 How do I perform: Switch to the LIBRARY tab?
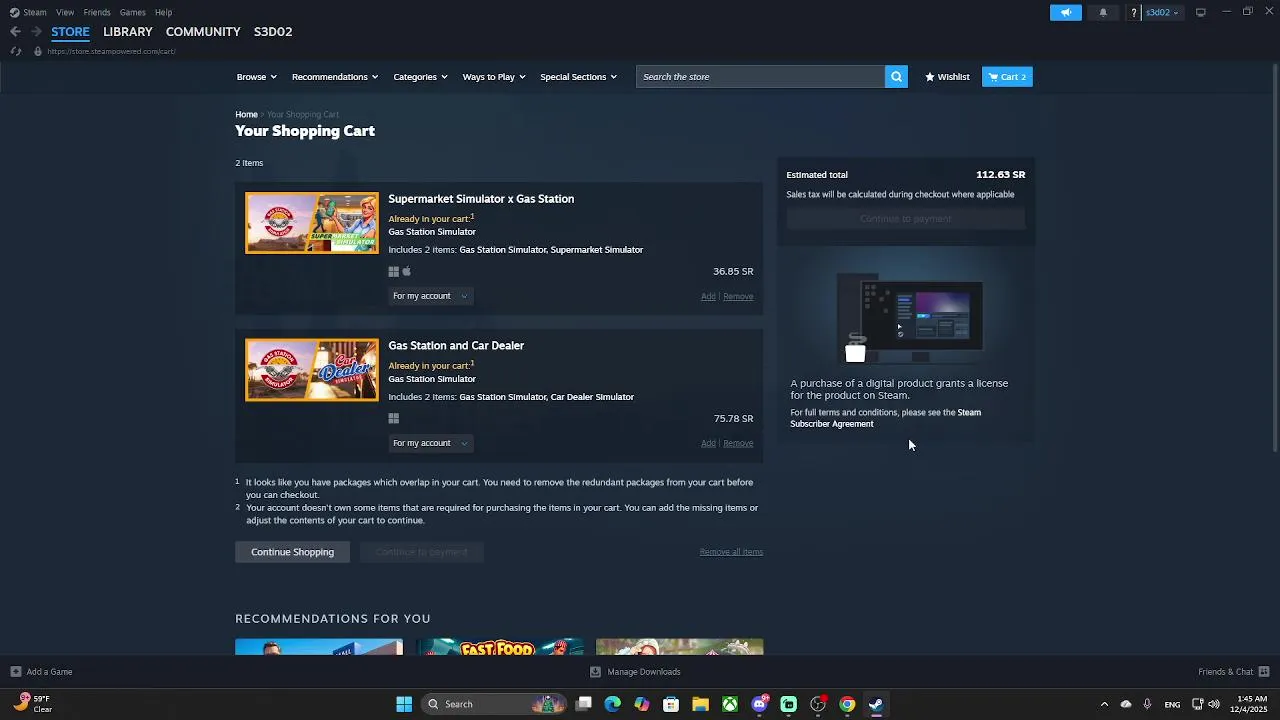[128, 32]
